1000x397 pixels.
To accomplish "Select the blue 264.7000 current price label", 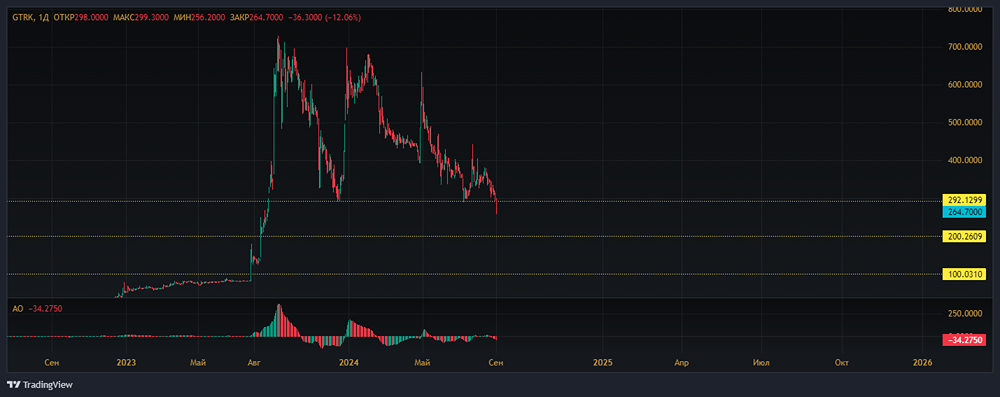I will pyautogui.click(x=964, y=212).
